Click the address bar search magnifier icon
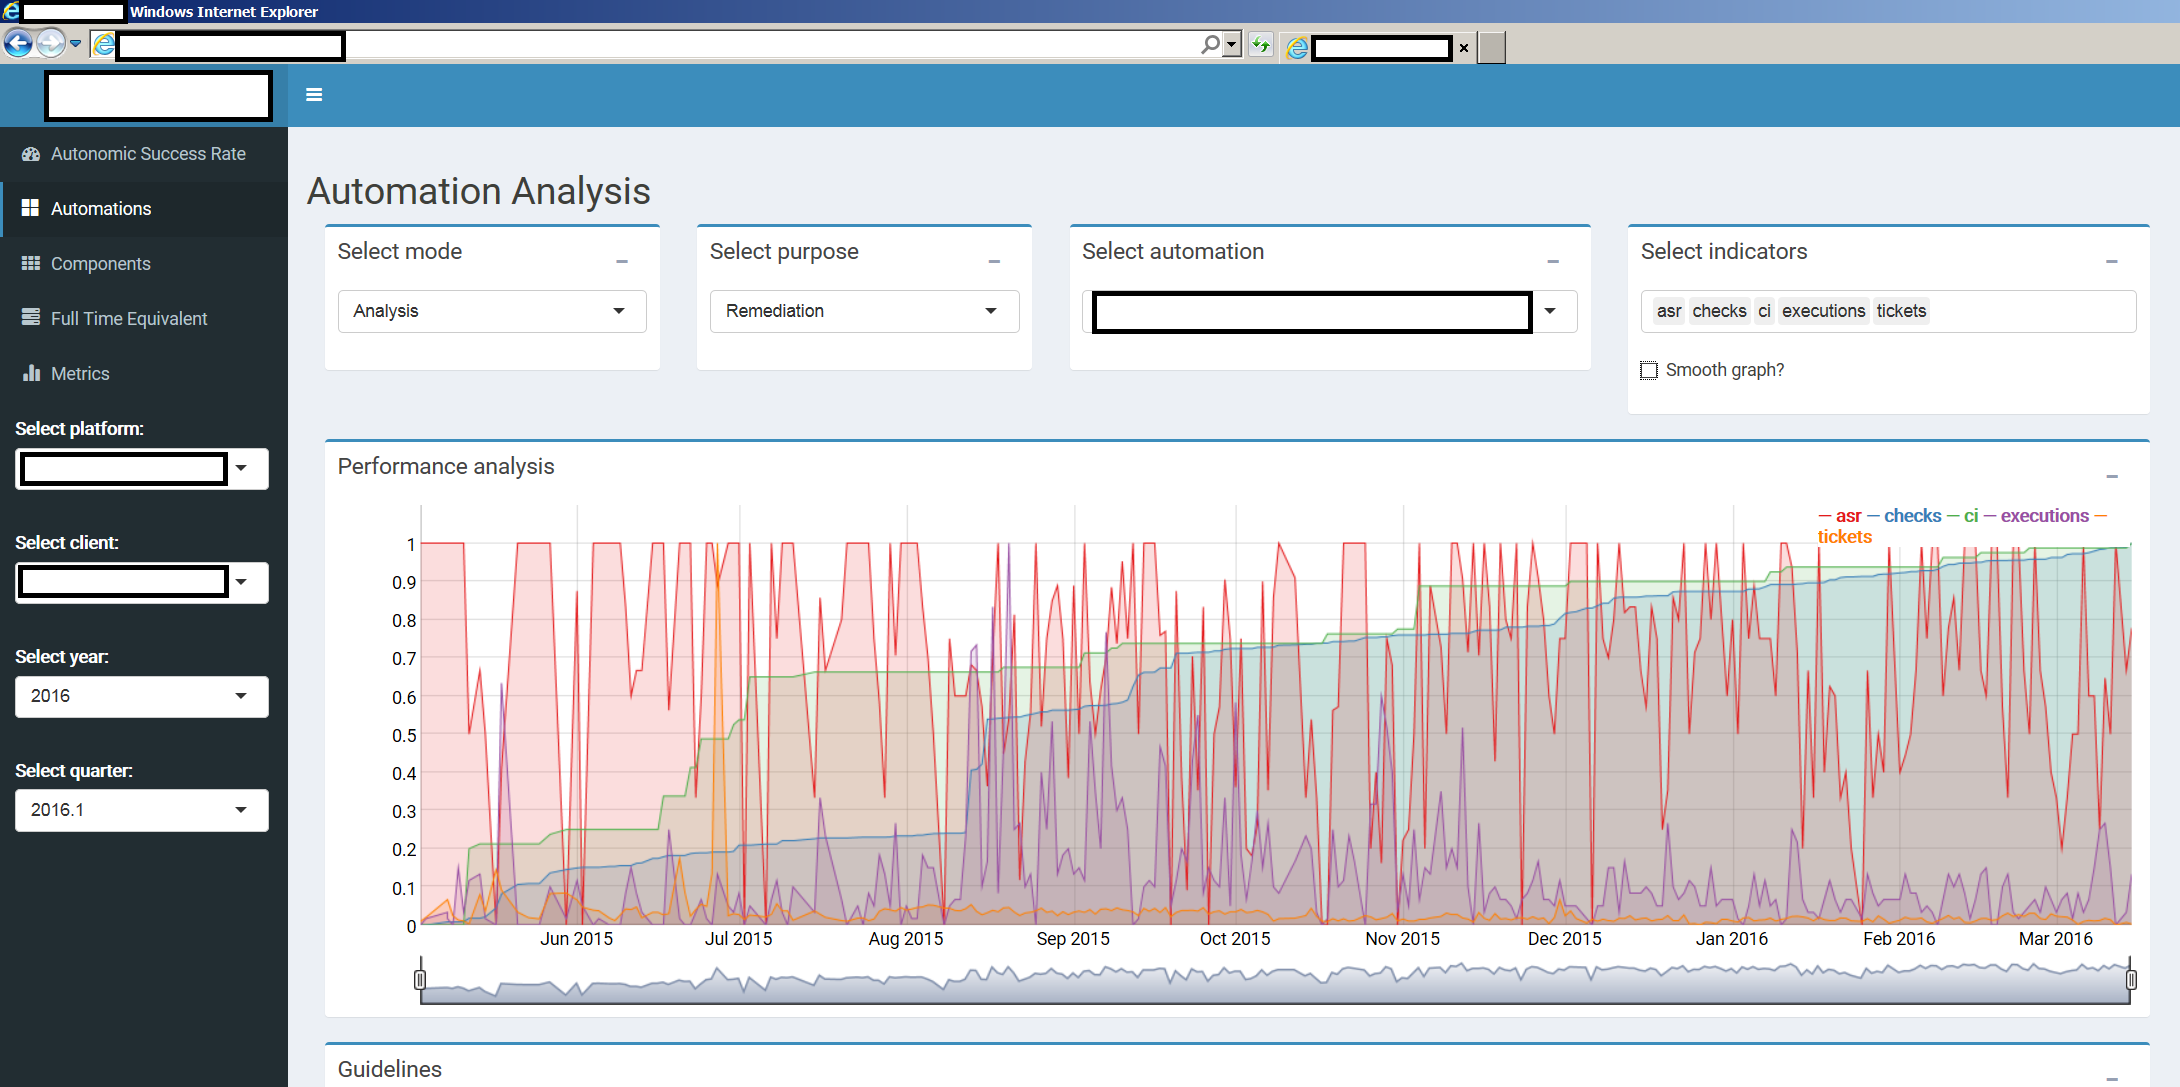Image resolution: width=2180 pixels, height=1087 pixels. [x=1210, y=45]
